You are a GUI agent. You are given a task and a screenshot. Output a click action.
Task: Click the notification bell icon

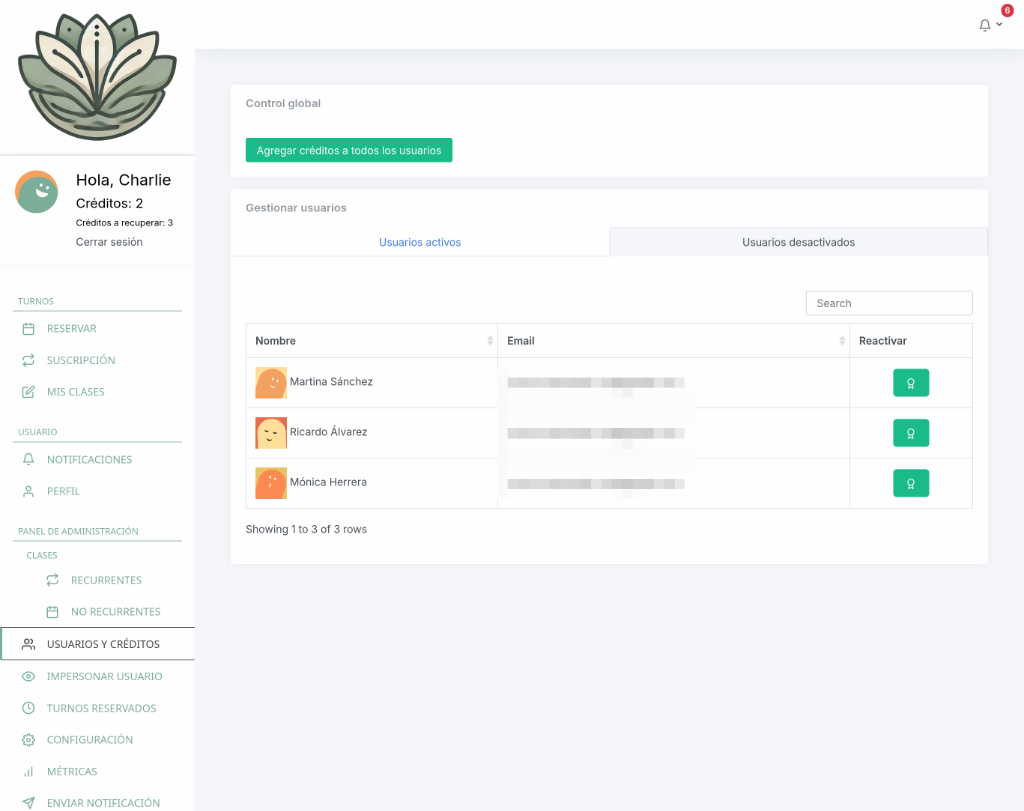[985, 25]
